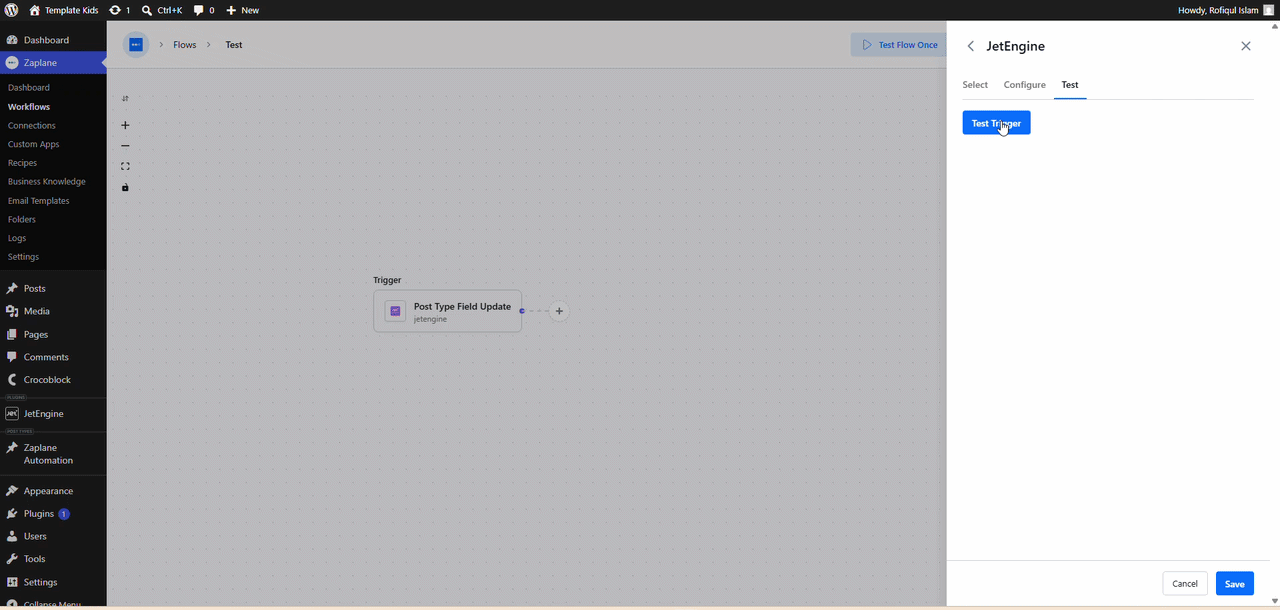Open Workflows submenu item
Image resolution: width=1280 pixels, height=610 pixels.
click(x=28, y=107)
